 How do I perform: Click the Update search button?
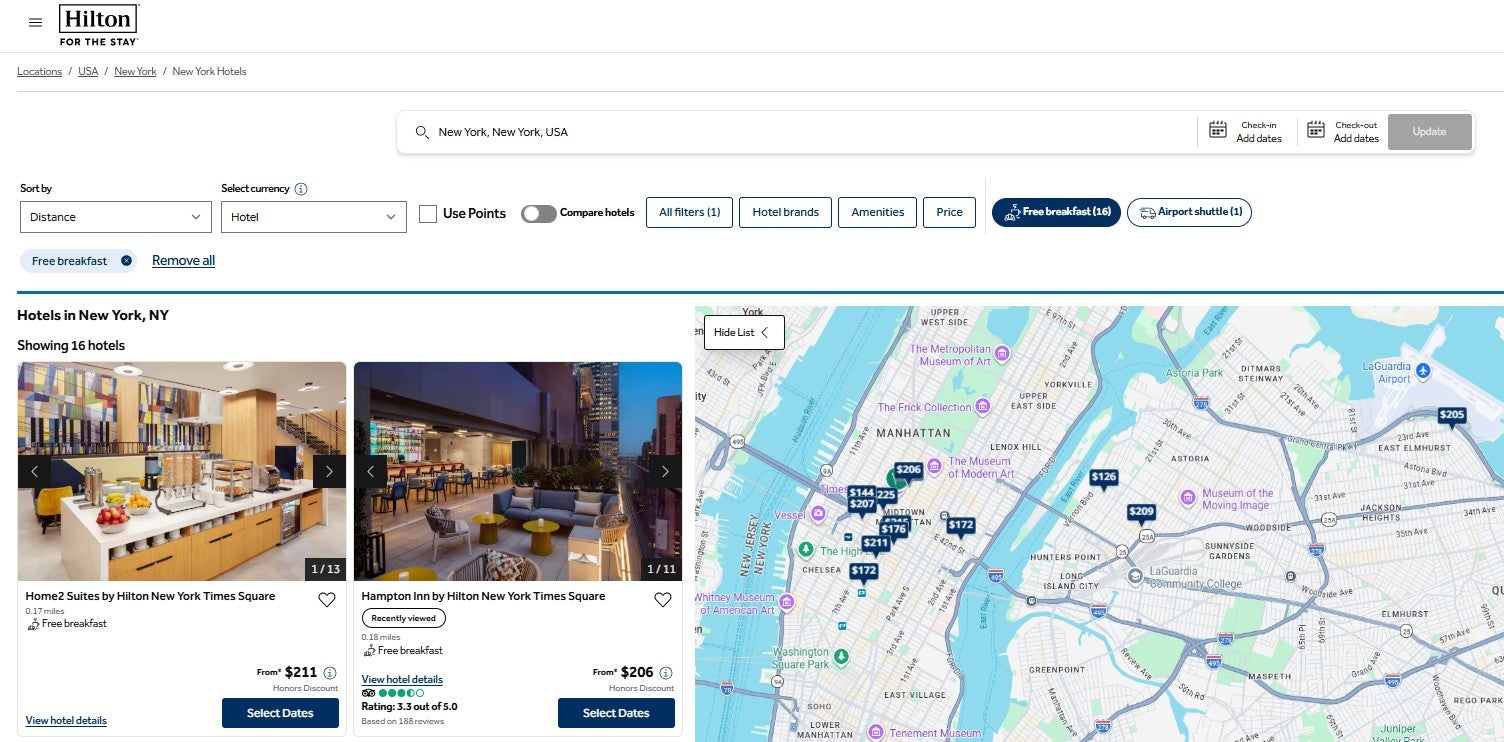point(1430,132)
